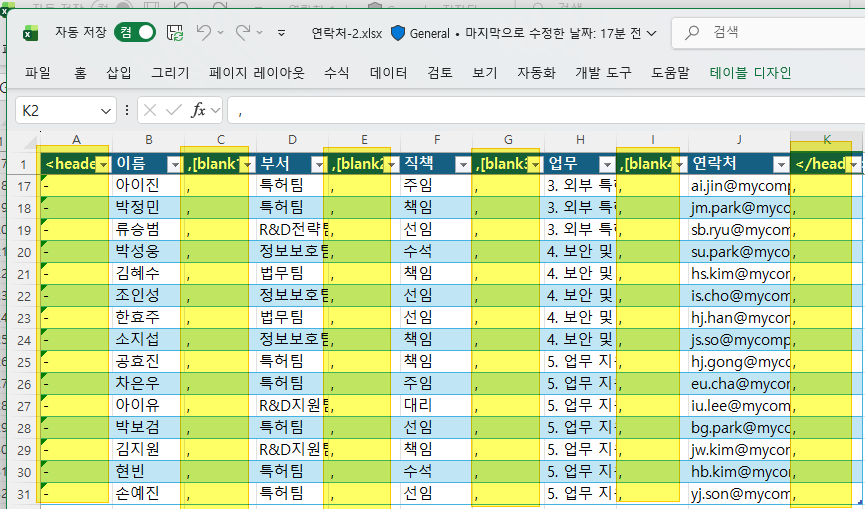Open the 파일 menu tab
Viewport: 865px width, 509px height.
click(x=38, y=73)
